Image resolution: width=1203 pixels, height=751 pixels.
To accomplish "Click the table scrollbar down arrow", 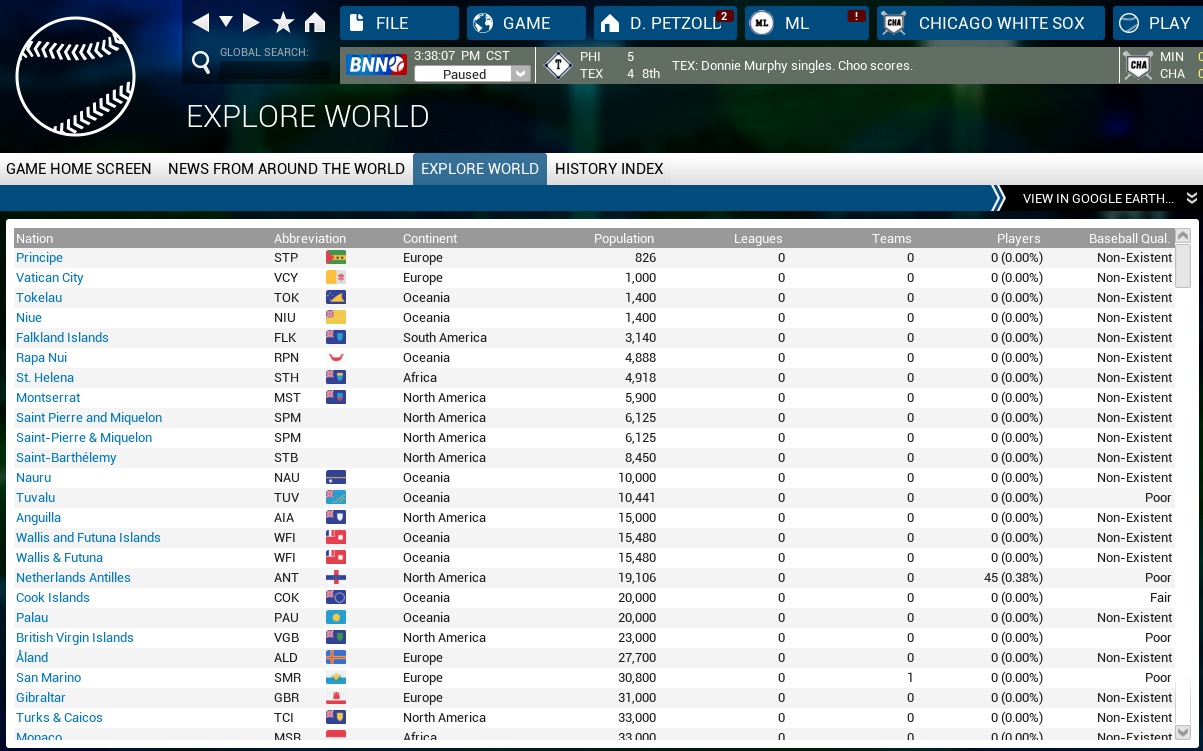I will point(1183,731).
